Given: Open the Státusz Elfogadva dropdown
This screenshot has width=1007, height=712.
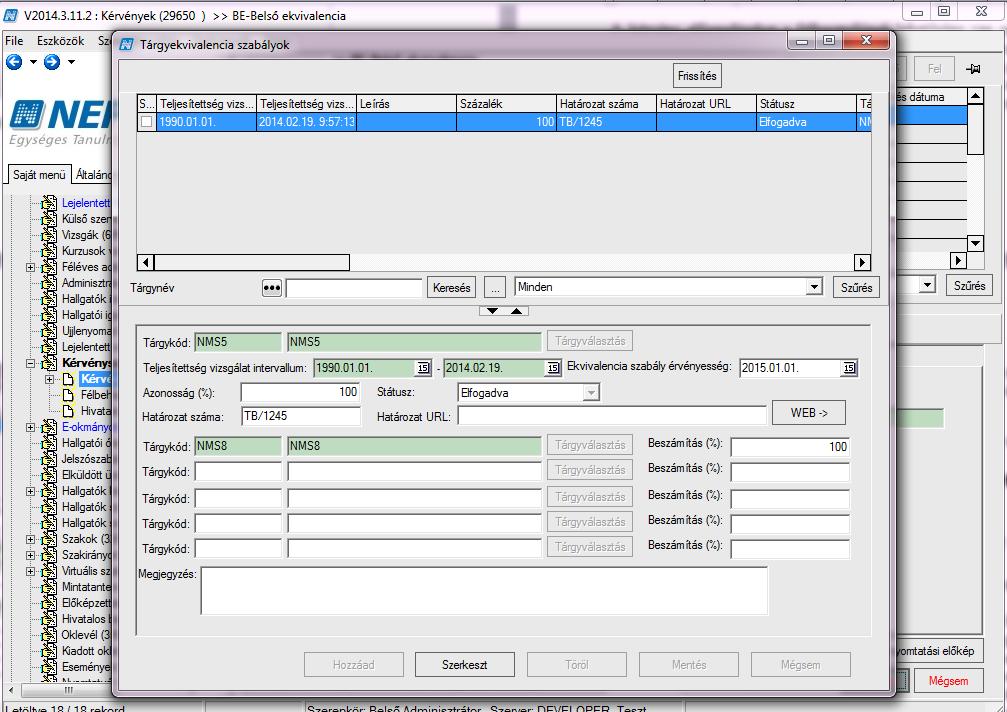Looking at the screenshot, I should click(x=591, y=392).
